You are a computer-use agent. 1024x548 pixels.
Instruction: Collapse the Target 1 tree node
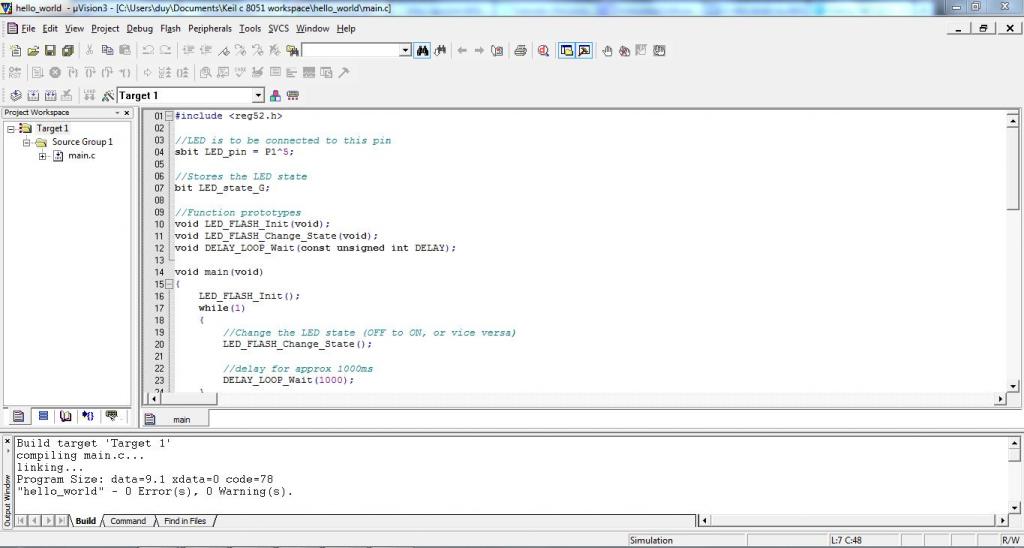tap(11, 129)
